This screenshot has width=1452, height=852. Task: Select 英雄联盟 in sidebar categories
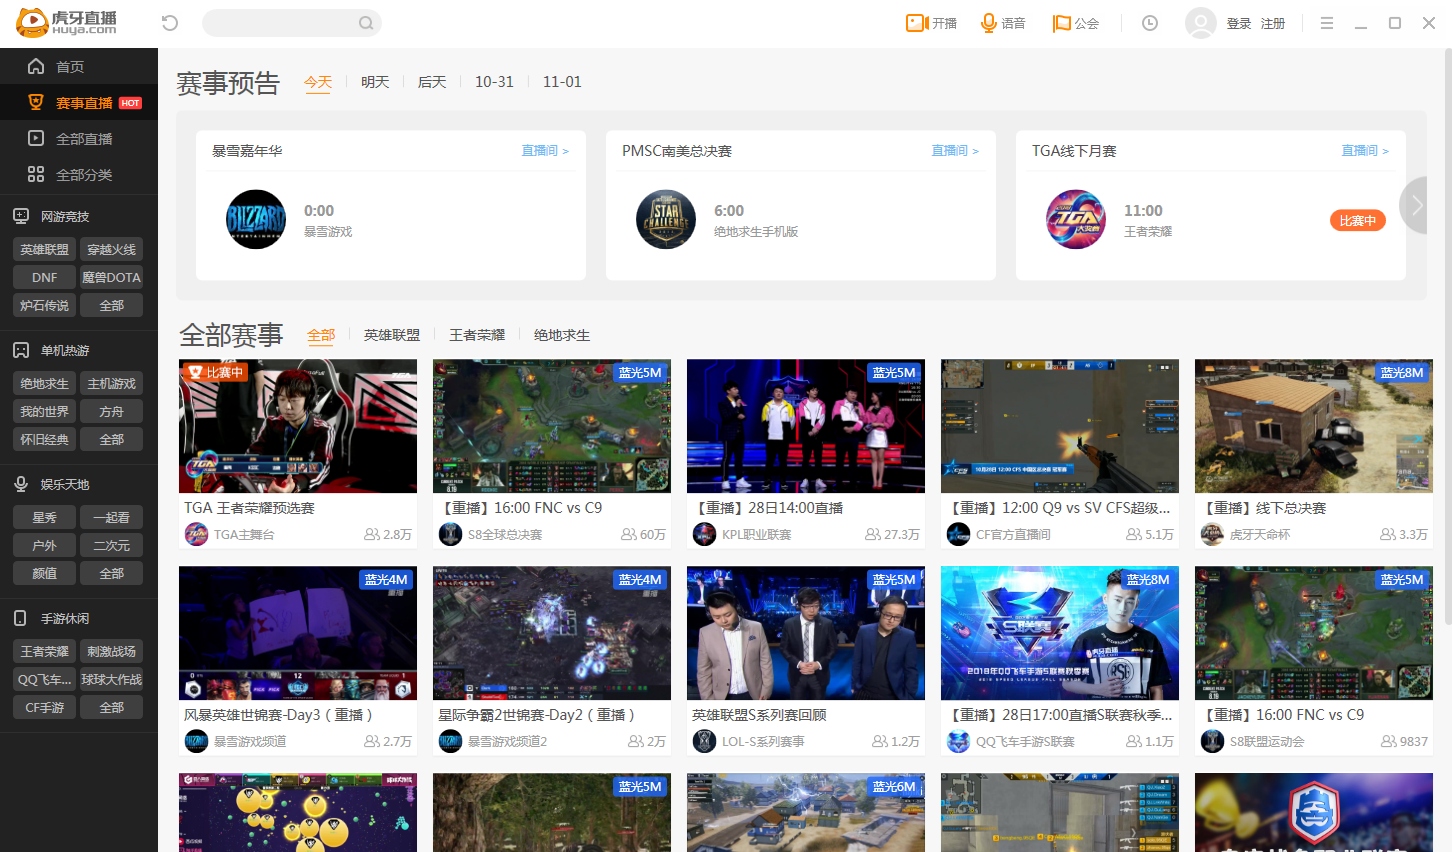[x=45, y=249]
